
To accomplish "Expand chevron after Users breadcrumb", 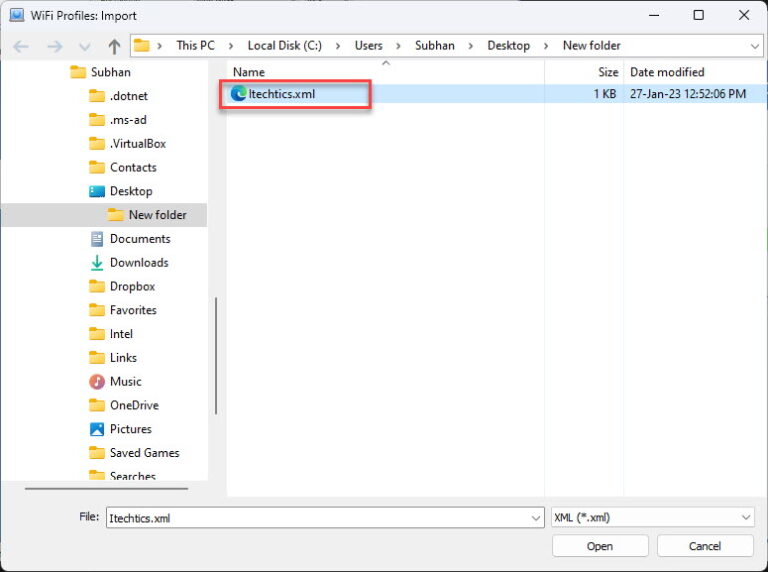I will point(398,46).
